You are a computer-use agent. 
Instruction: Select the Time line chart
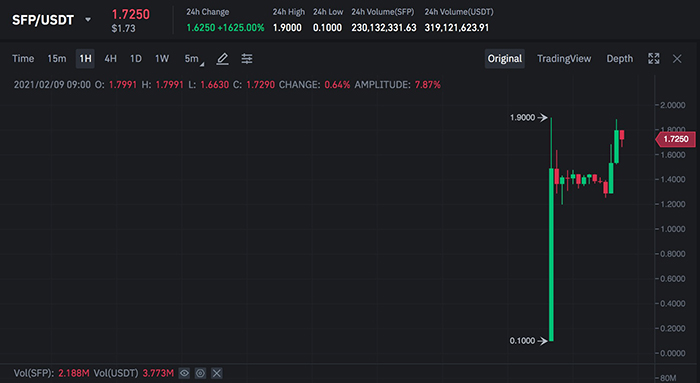click(x=23, y=59)
